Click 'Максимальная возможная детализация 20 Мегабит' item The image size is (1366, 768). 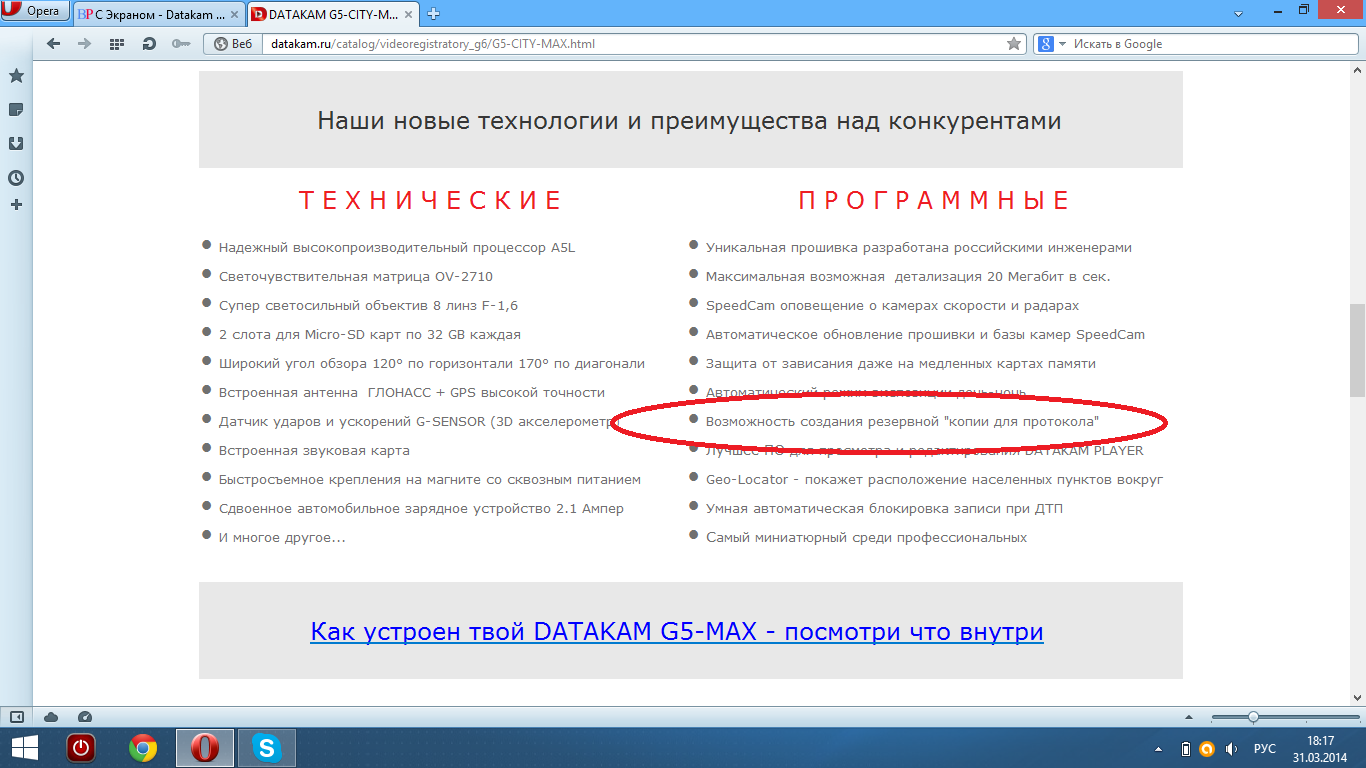(908, 276)
